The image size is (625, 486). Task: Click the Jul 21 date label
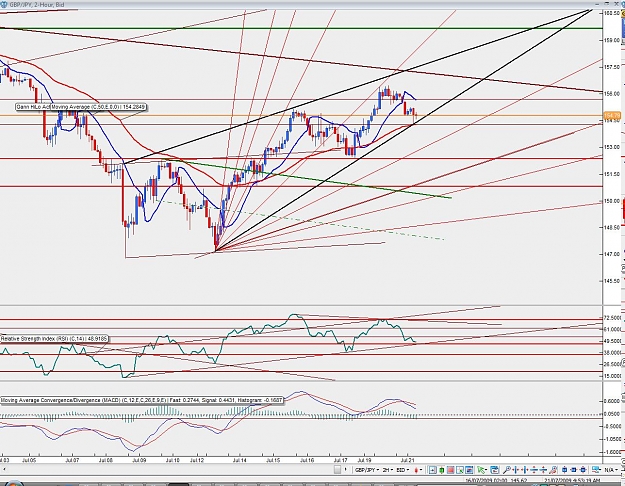tap(407, 460)
